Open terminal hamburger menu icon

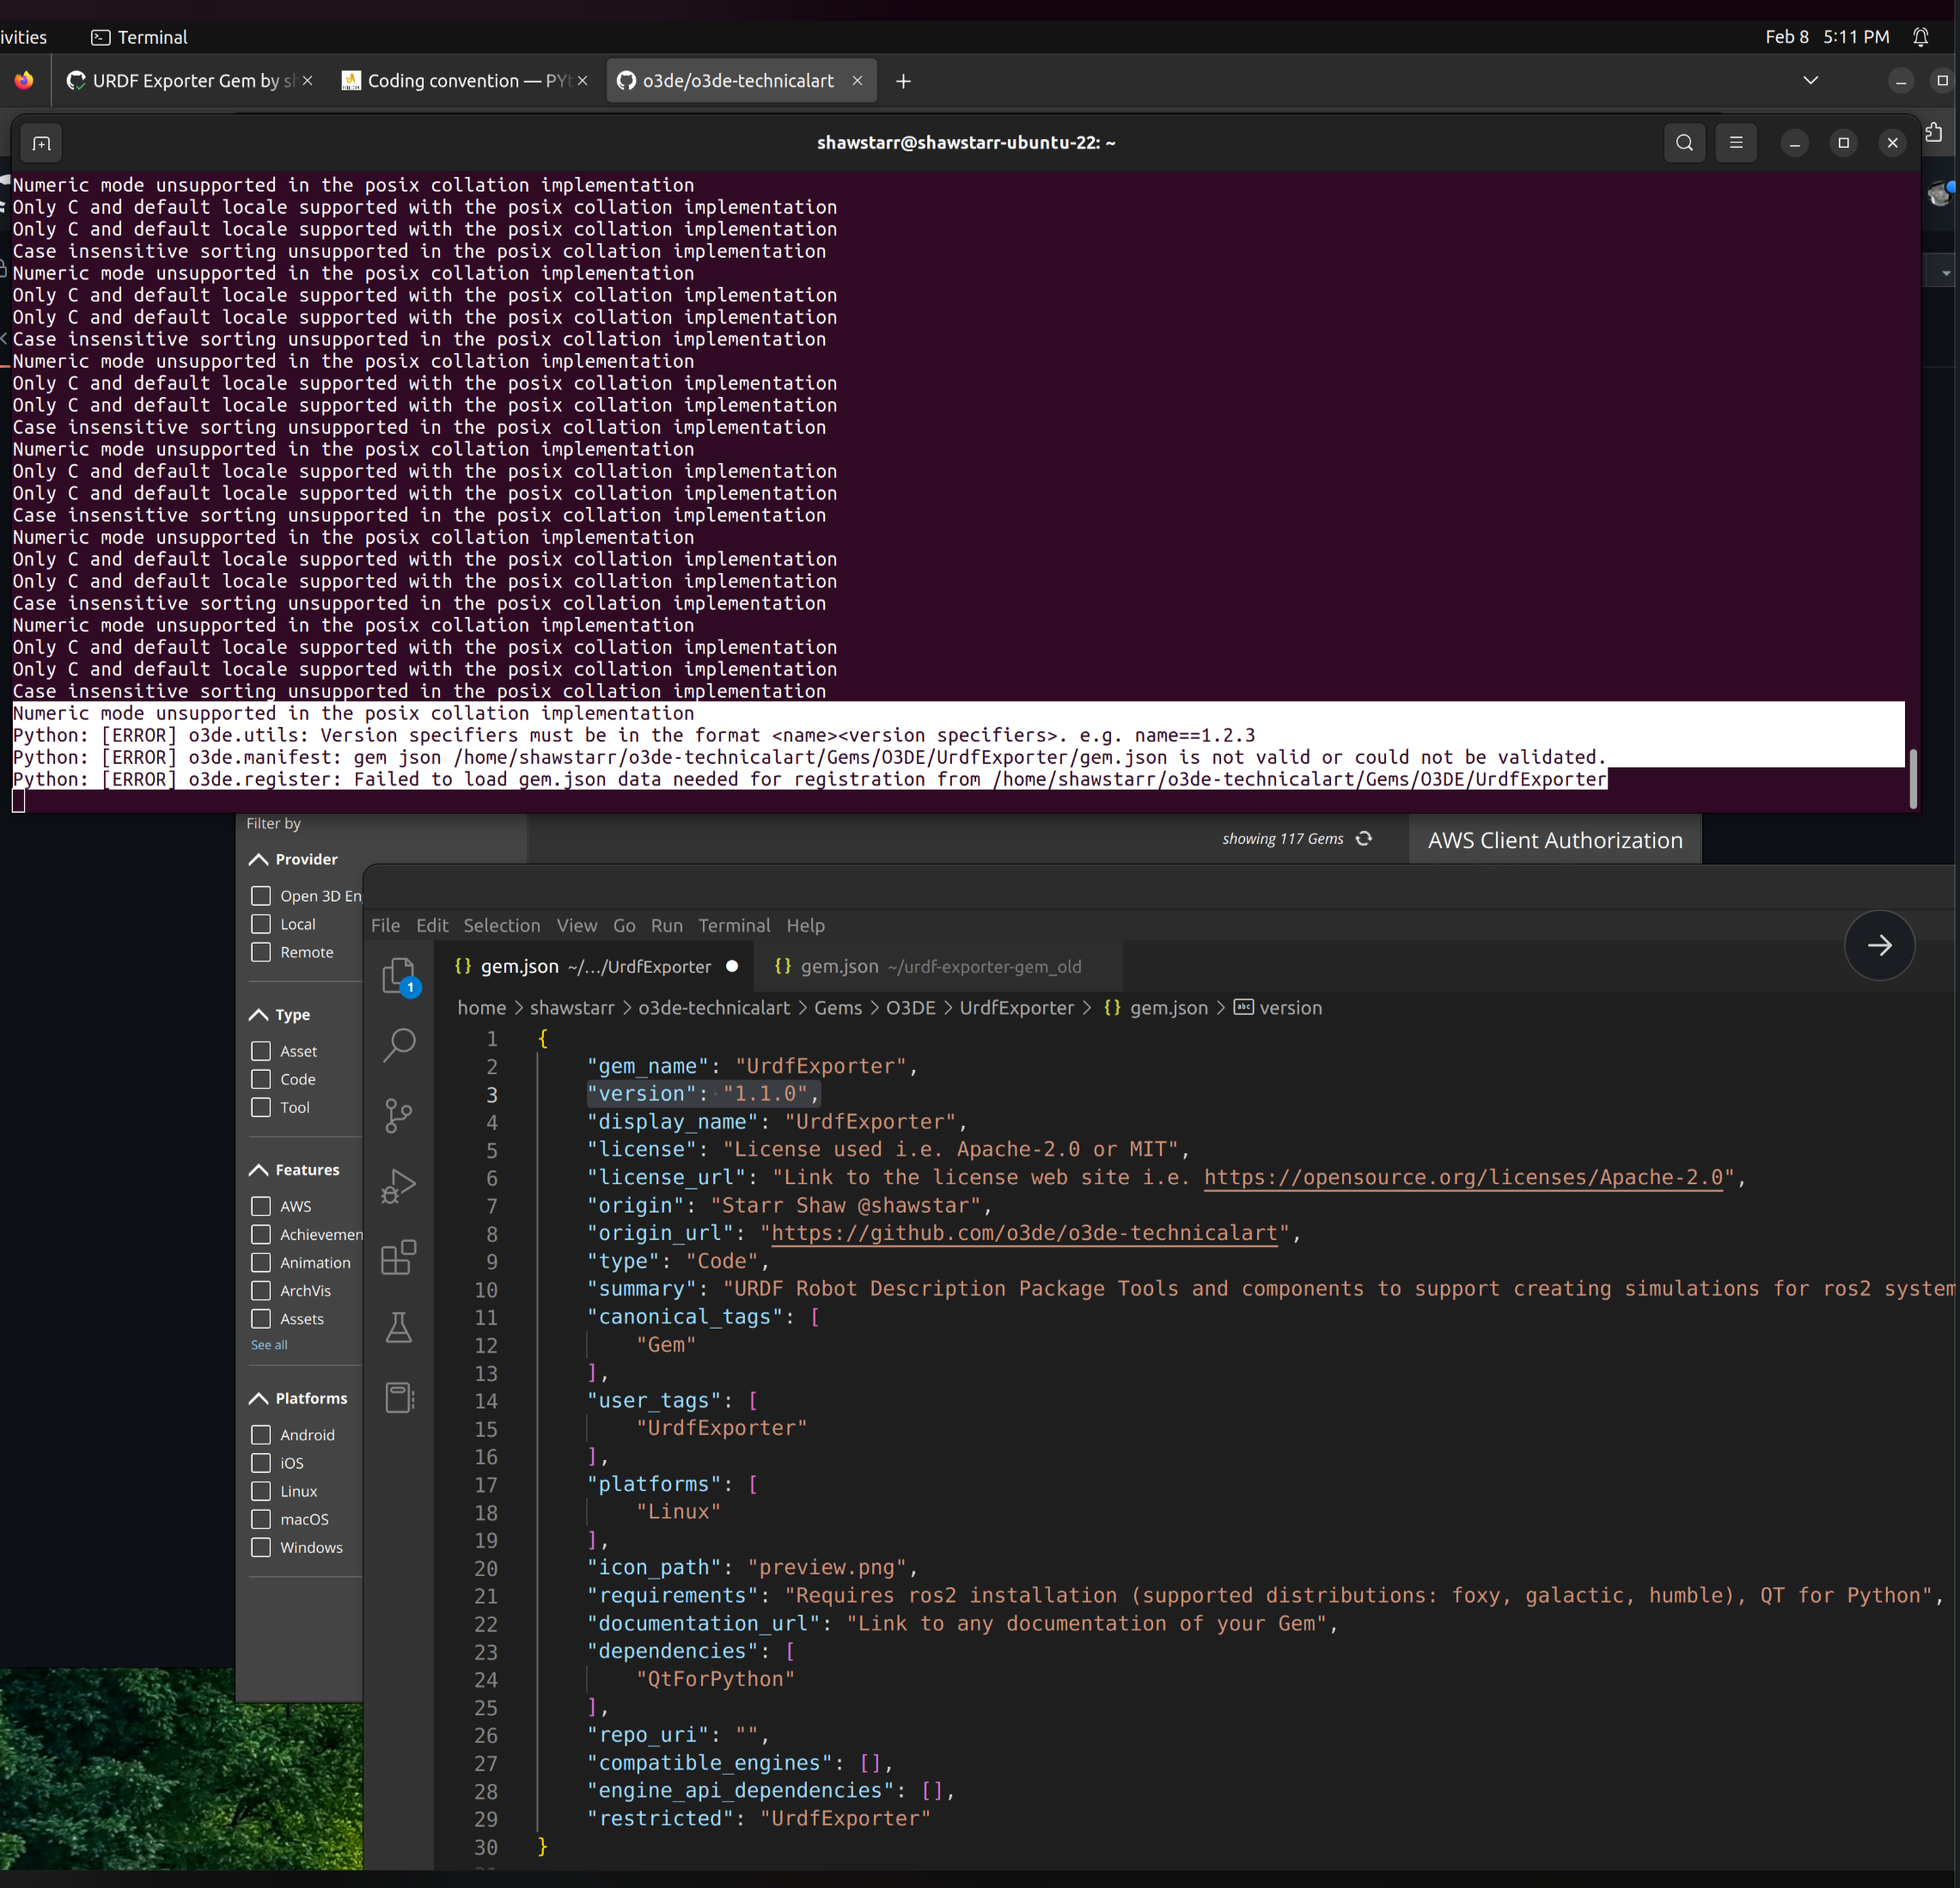point(1736,142)
